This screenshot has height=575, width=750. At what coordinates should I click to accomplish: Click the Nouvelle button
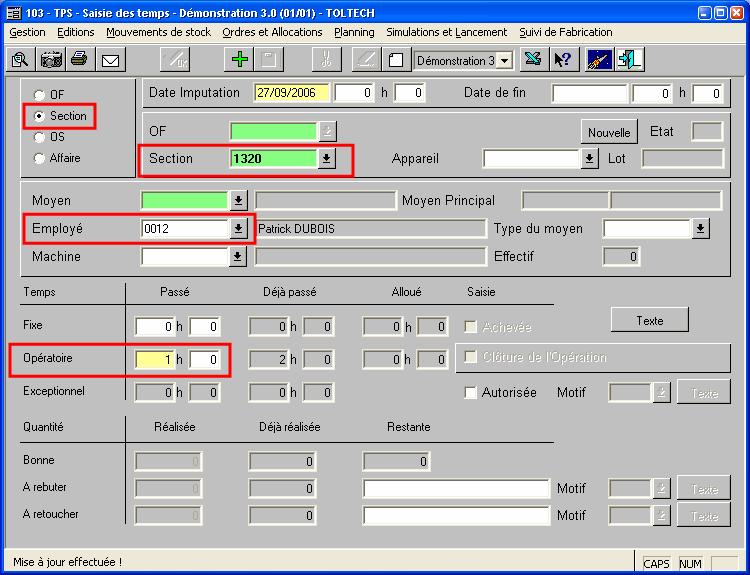(x=608, y=132)
